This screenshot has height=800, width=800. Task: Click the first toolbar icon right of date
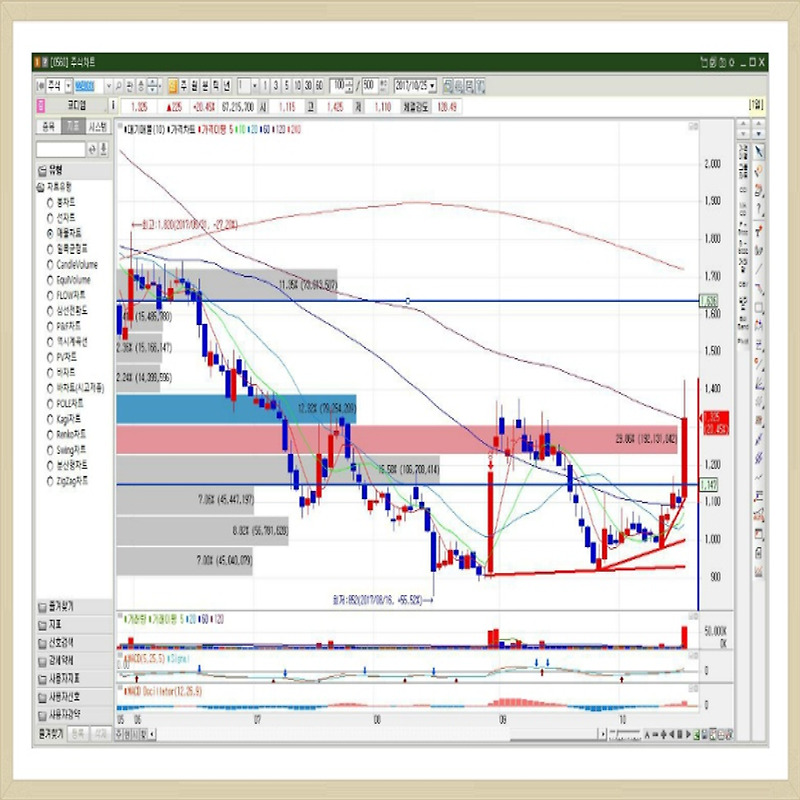(448, 86)
